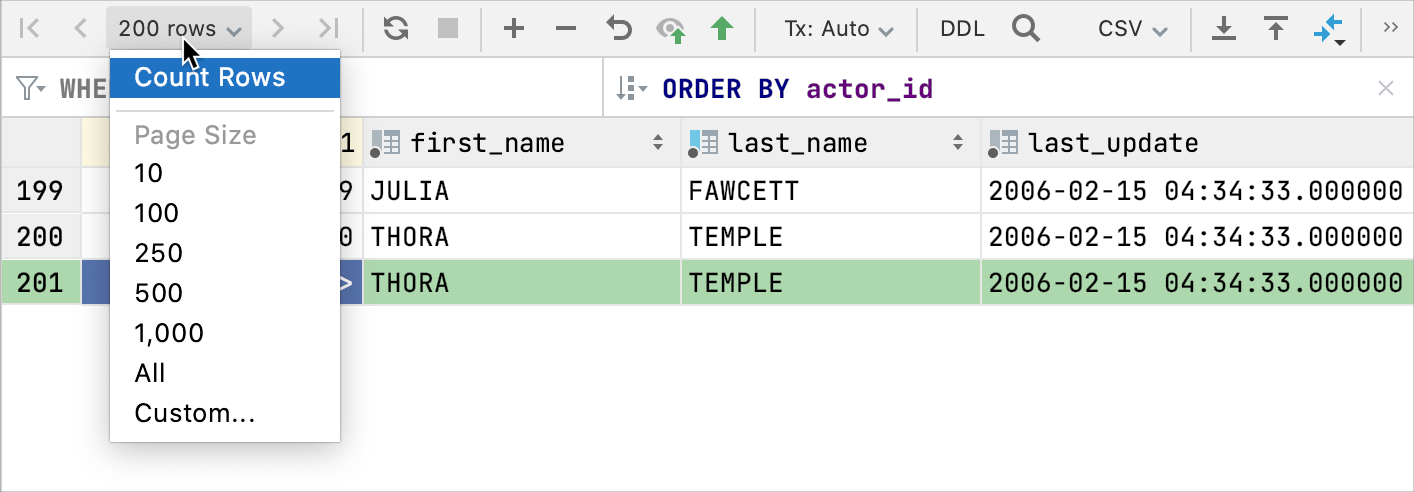The image size is (1414, 492).
Task: Click the last_name column header
Action: [831, 143]
